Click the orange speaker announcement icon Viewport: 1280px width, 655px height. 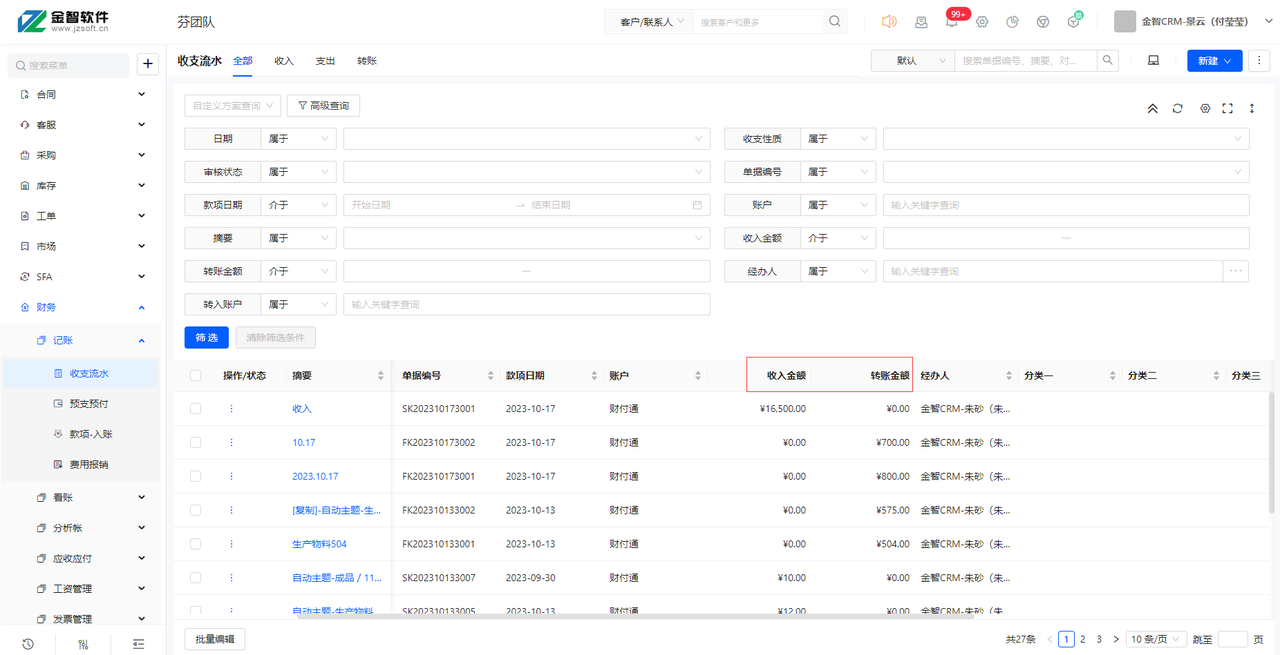tap(889, 21)
